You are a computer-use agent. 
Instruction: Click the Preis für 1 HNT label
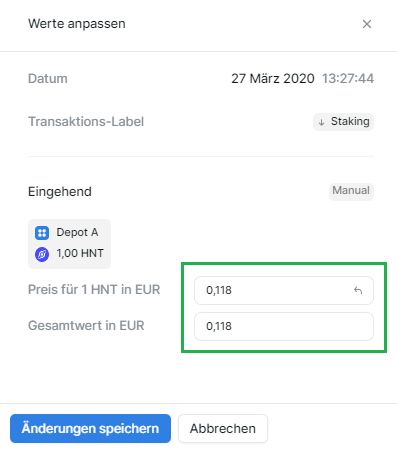[94, 289]
